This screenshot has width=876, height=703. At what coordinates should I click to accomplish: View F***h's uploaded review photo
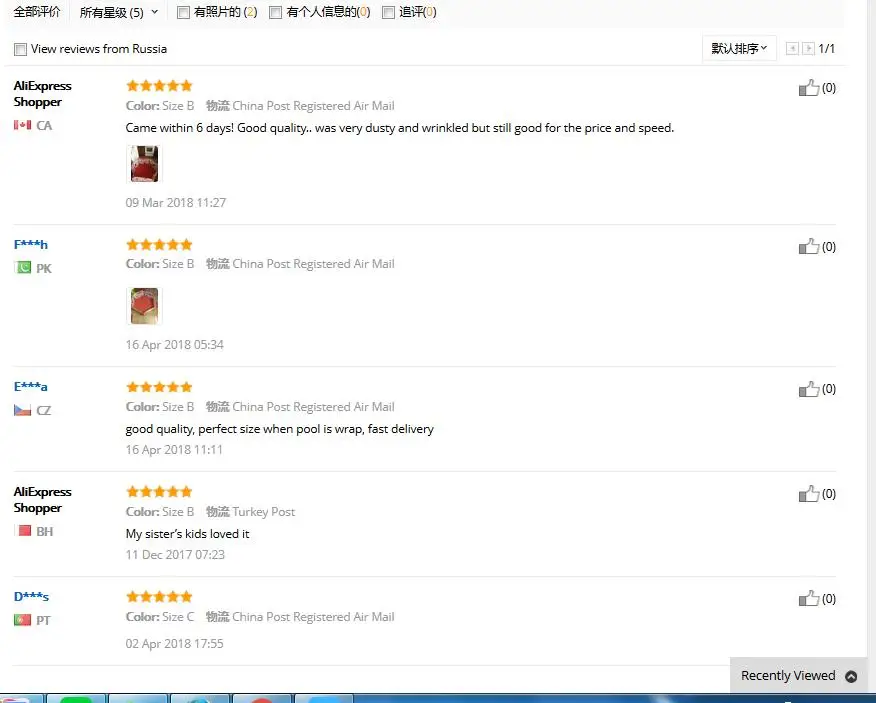pyautogui.click(x=144, y=306)
